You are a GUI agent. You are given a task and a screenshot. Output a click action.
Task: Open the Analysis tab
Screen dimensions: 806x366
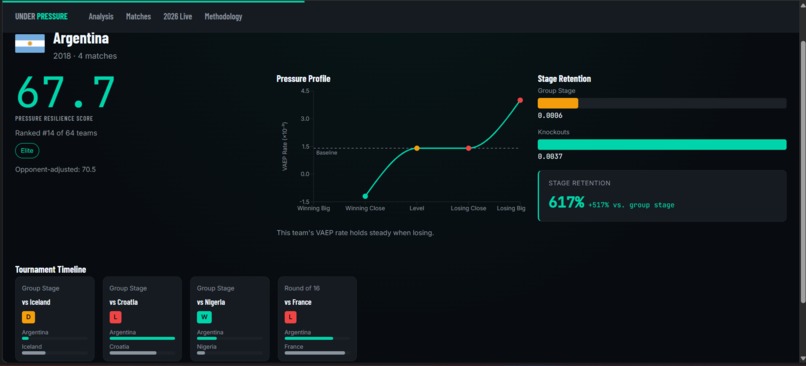click(x=101, y=16)
